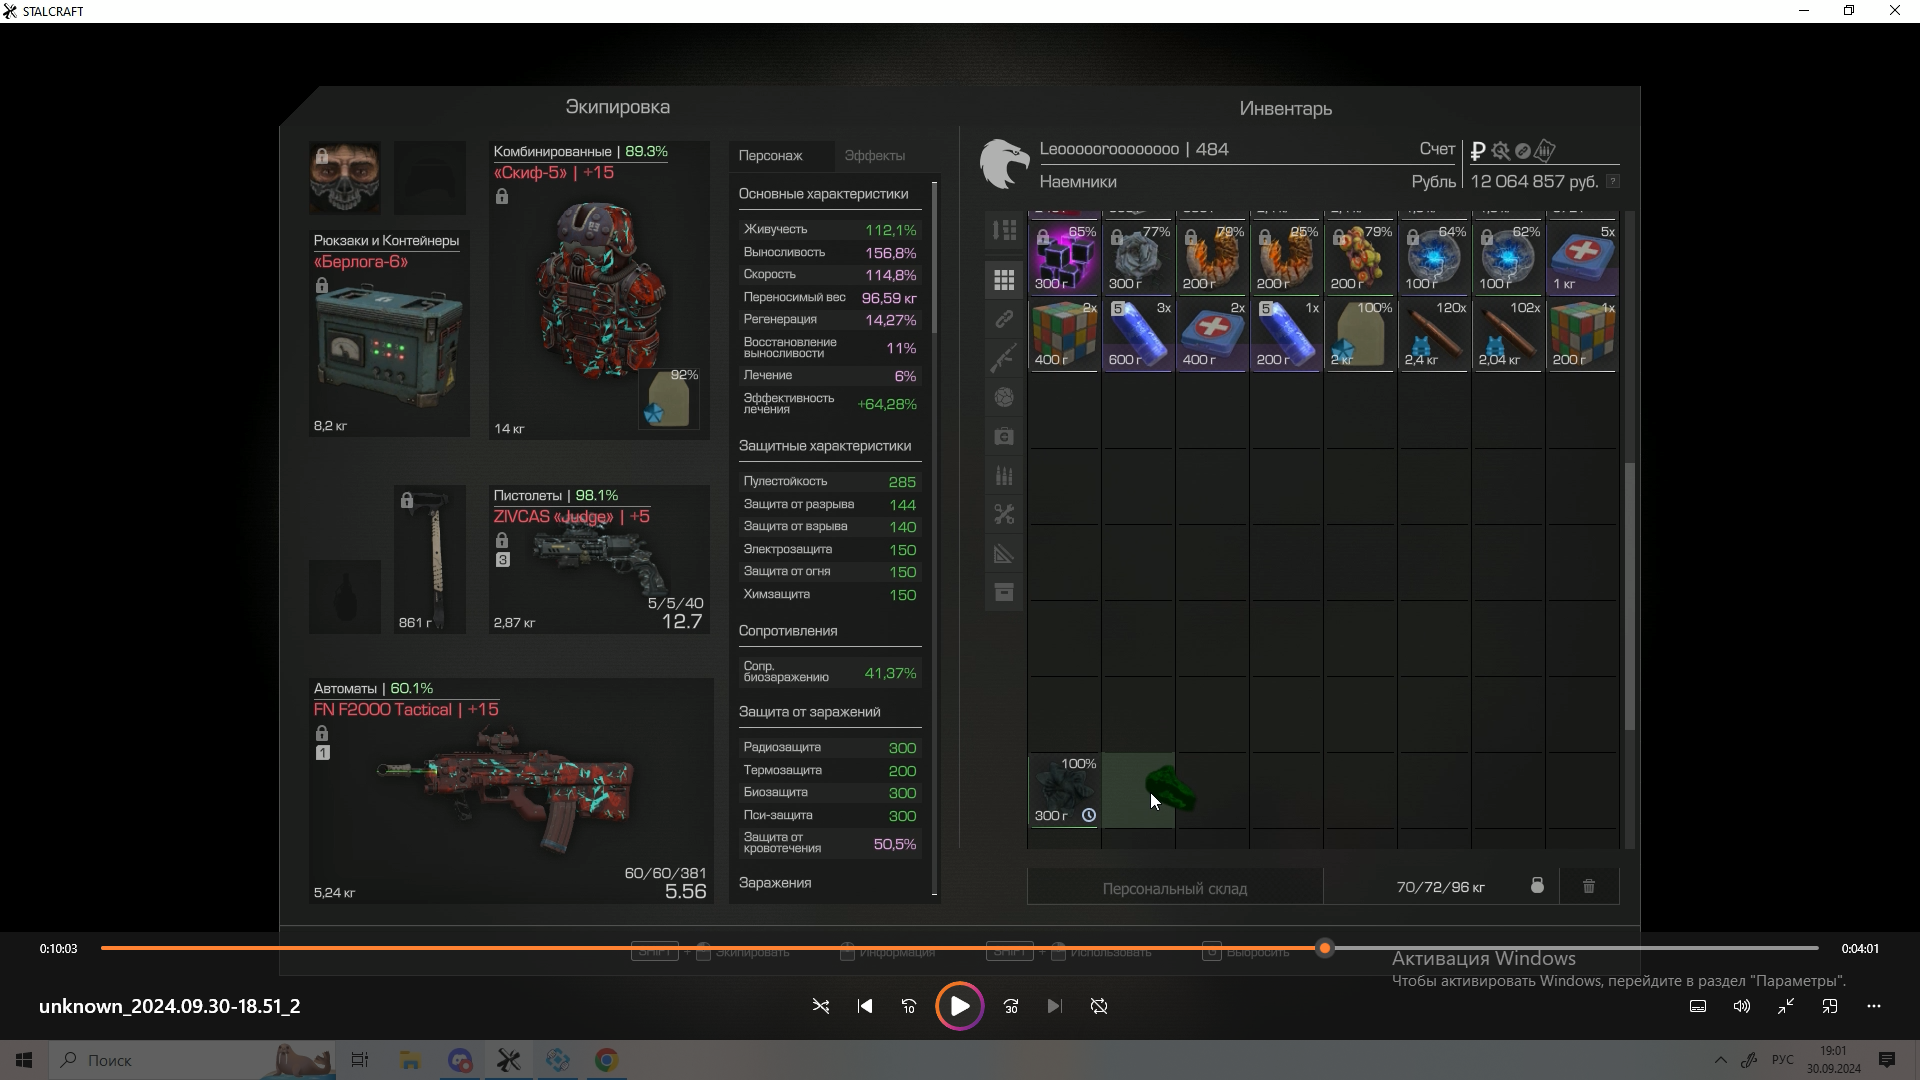Select the ruler triangle filter icon

tap(1004, 554)
